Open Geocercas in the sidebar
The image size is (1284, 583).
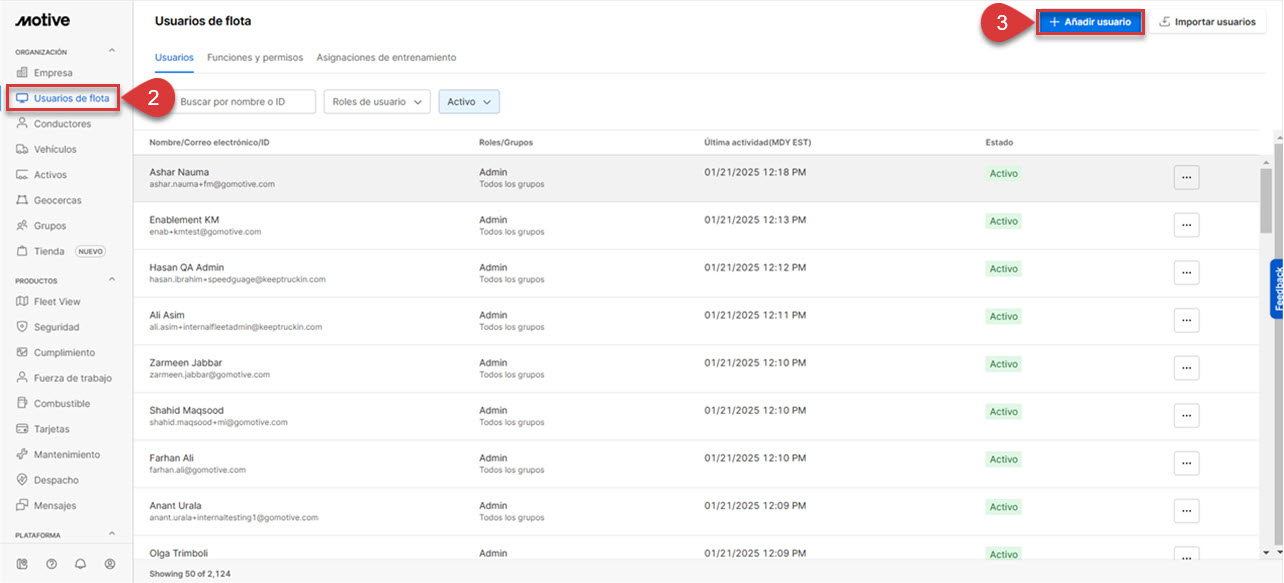tap(57, 200)
